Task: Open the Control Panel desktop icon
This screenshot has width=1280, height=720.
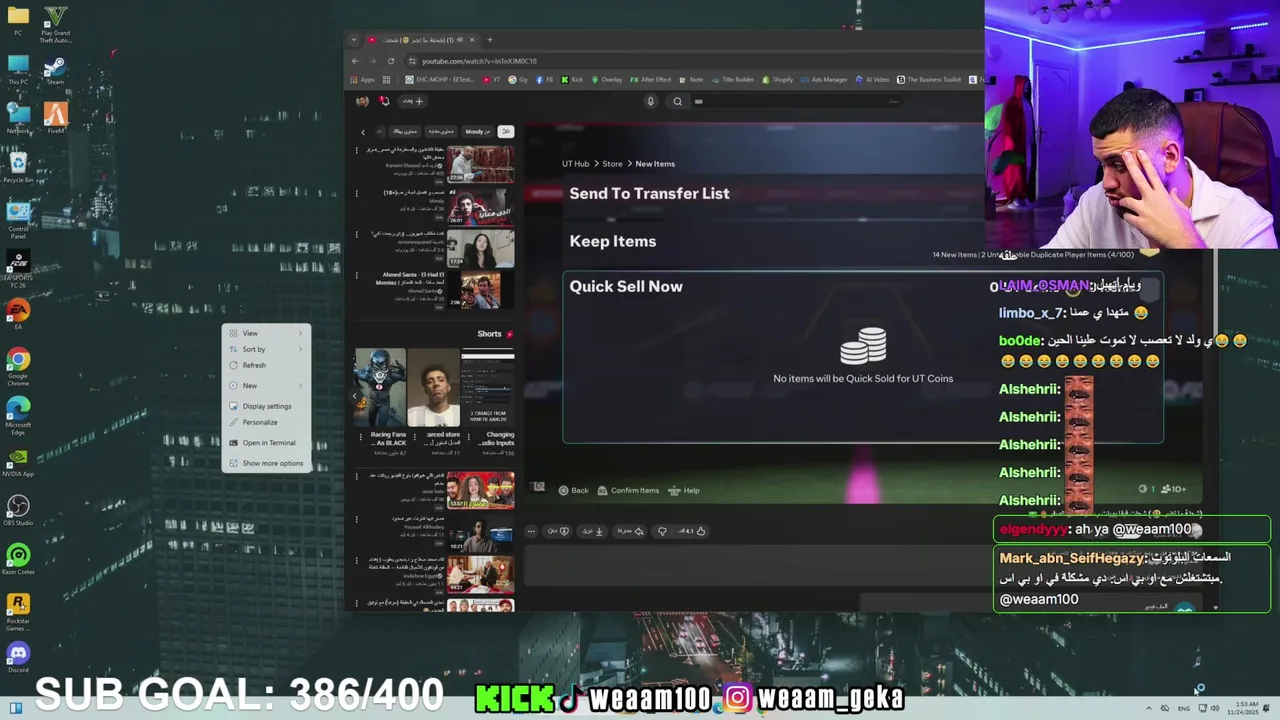Action: [x=18, y=218]
